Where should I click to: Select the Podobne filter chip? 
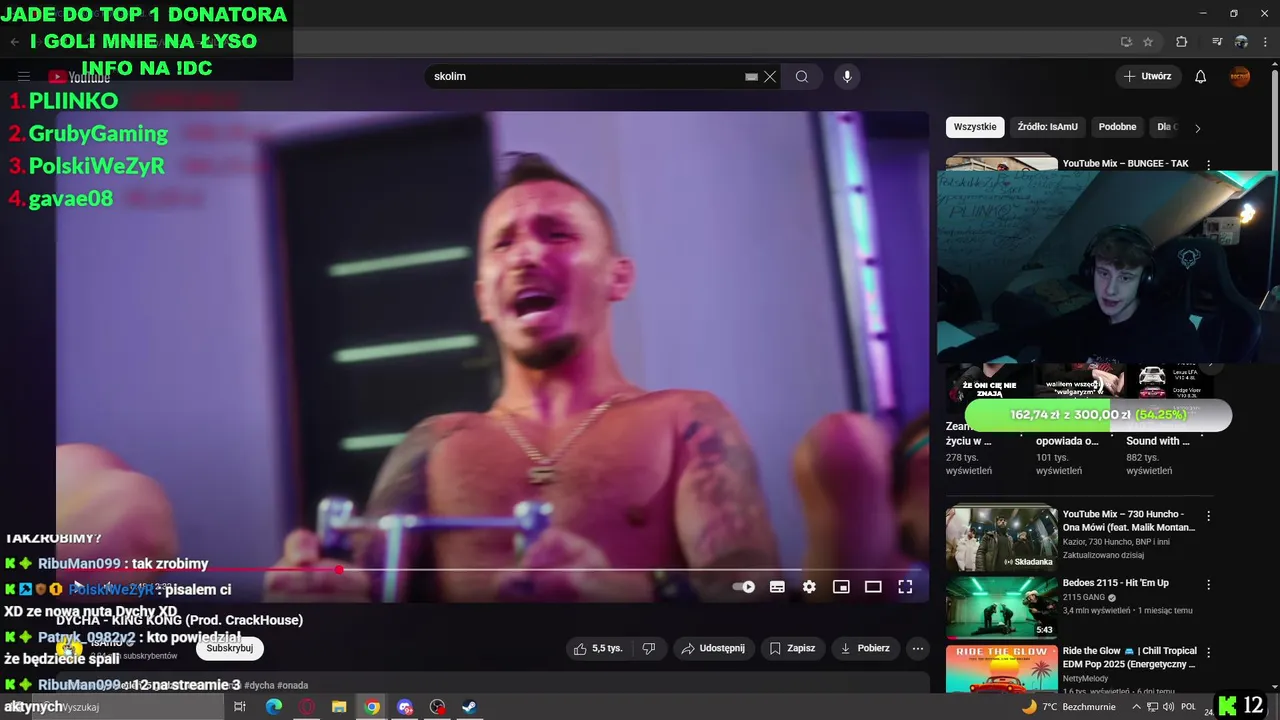coord(1117,127)
